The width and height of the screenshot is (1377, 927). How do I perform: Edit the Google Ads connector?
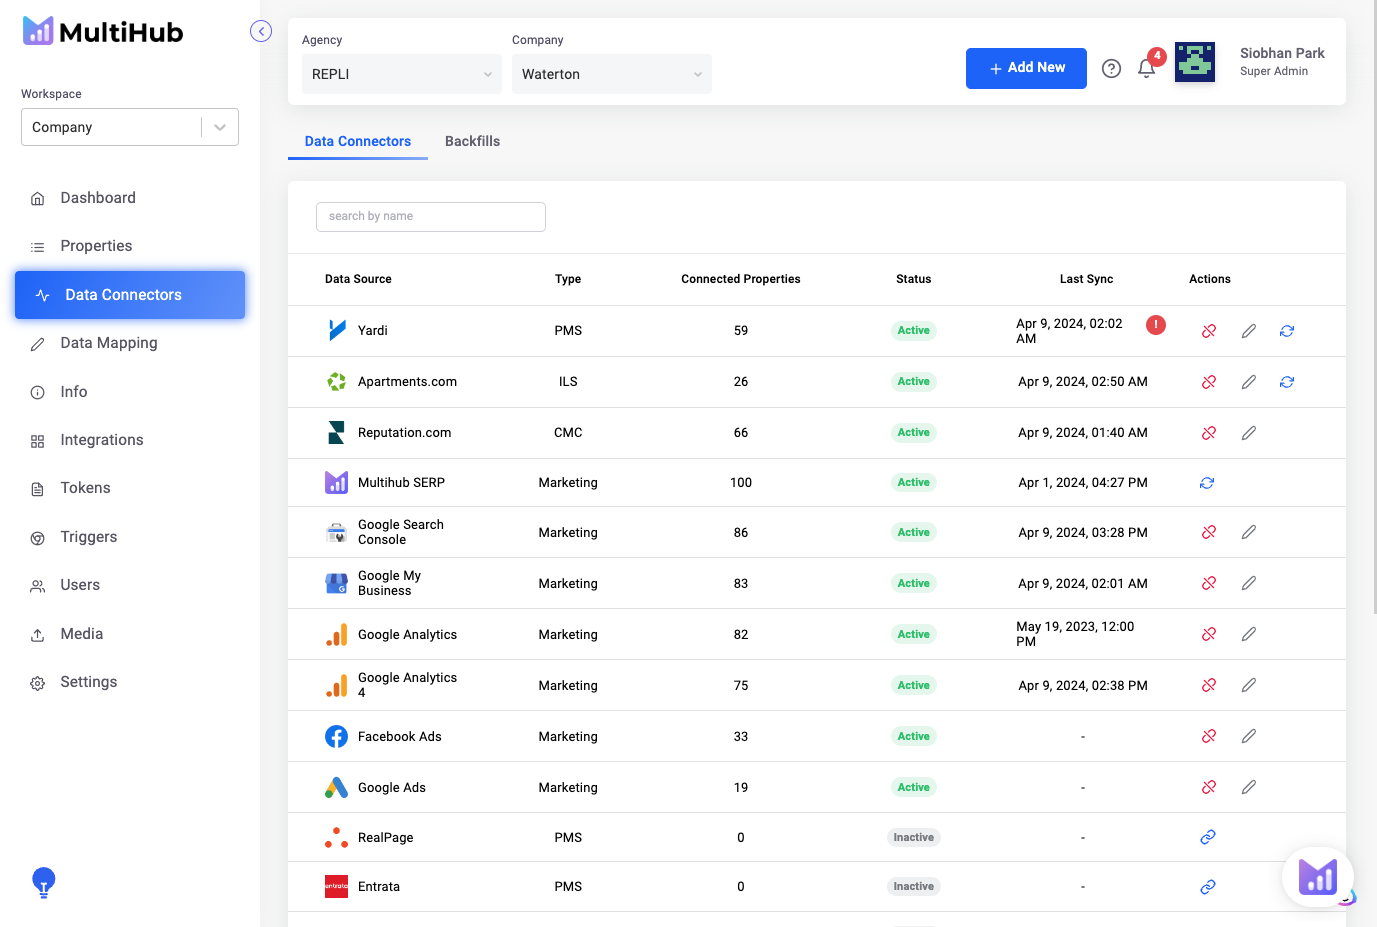(x=1249, y=787)
